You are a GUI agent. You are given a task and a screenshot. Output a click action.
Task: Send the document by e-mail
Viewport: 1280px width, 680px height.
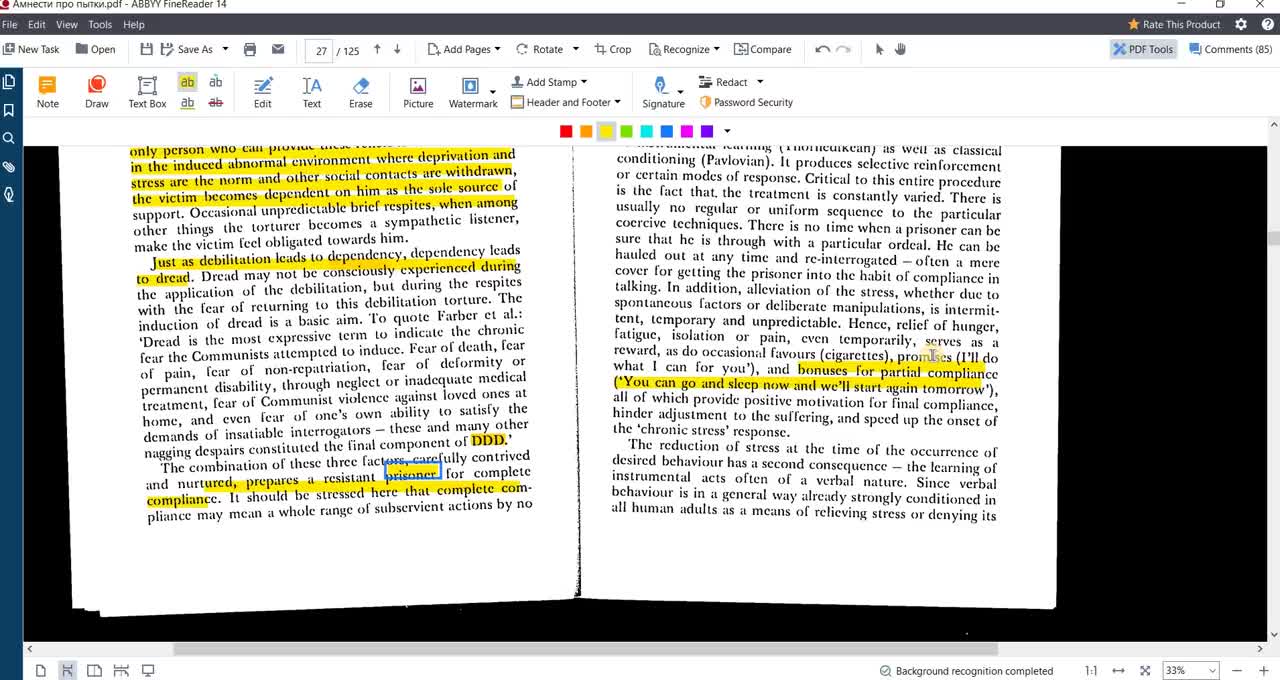click(278, 49)
